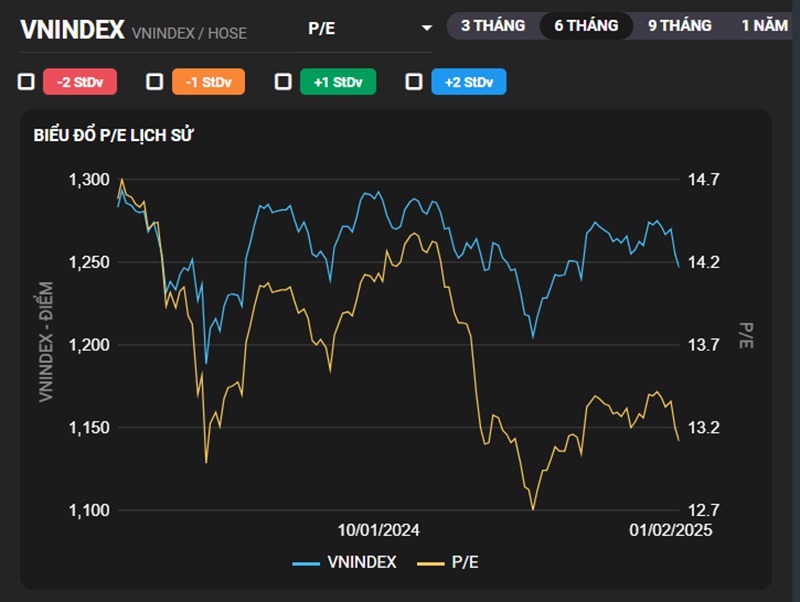Click the 13.7 right axis label
This screenshot has width=800, height=602.
tap(704, 345)
